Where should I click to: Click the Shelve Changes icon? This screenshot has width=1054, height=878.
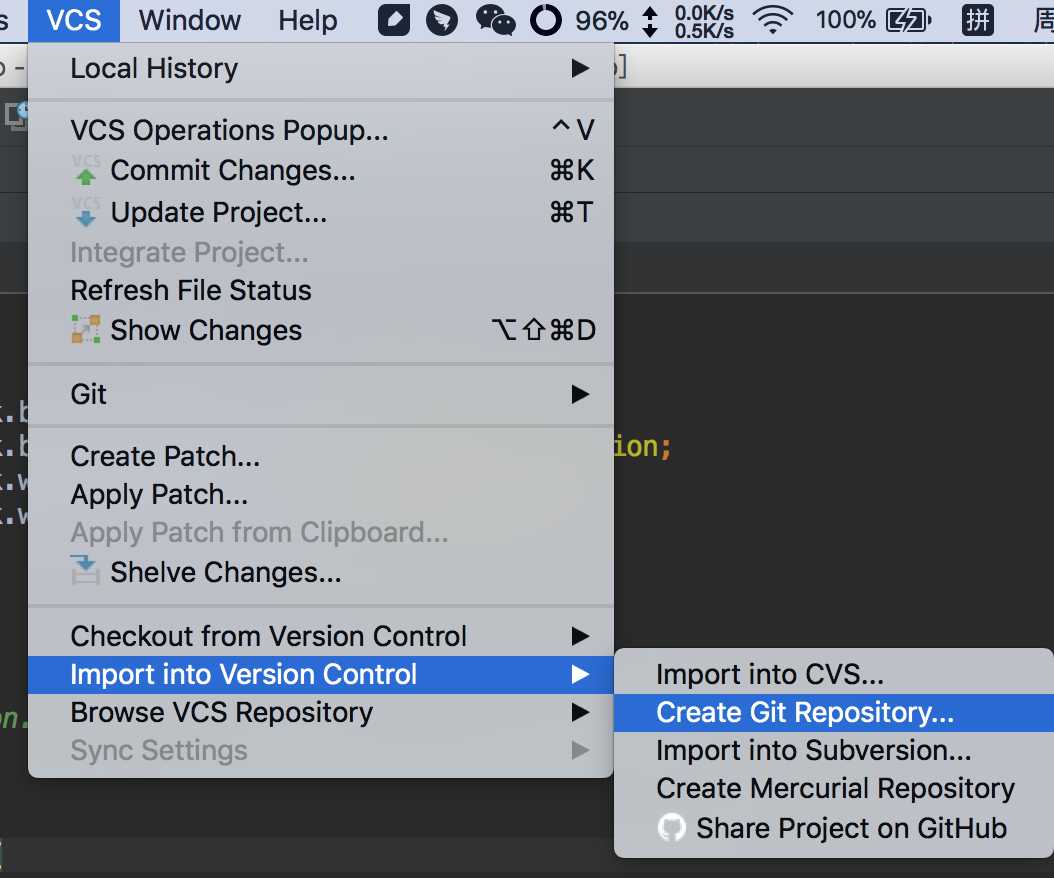86,572
